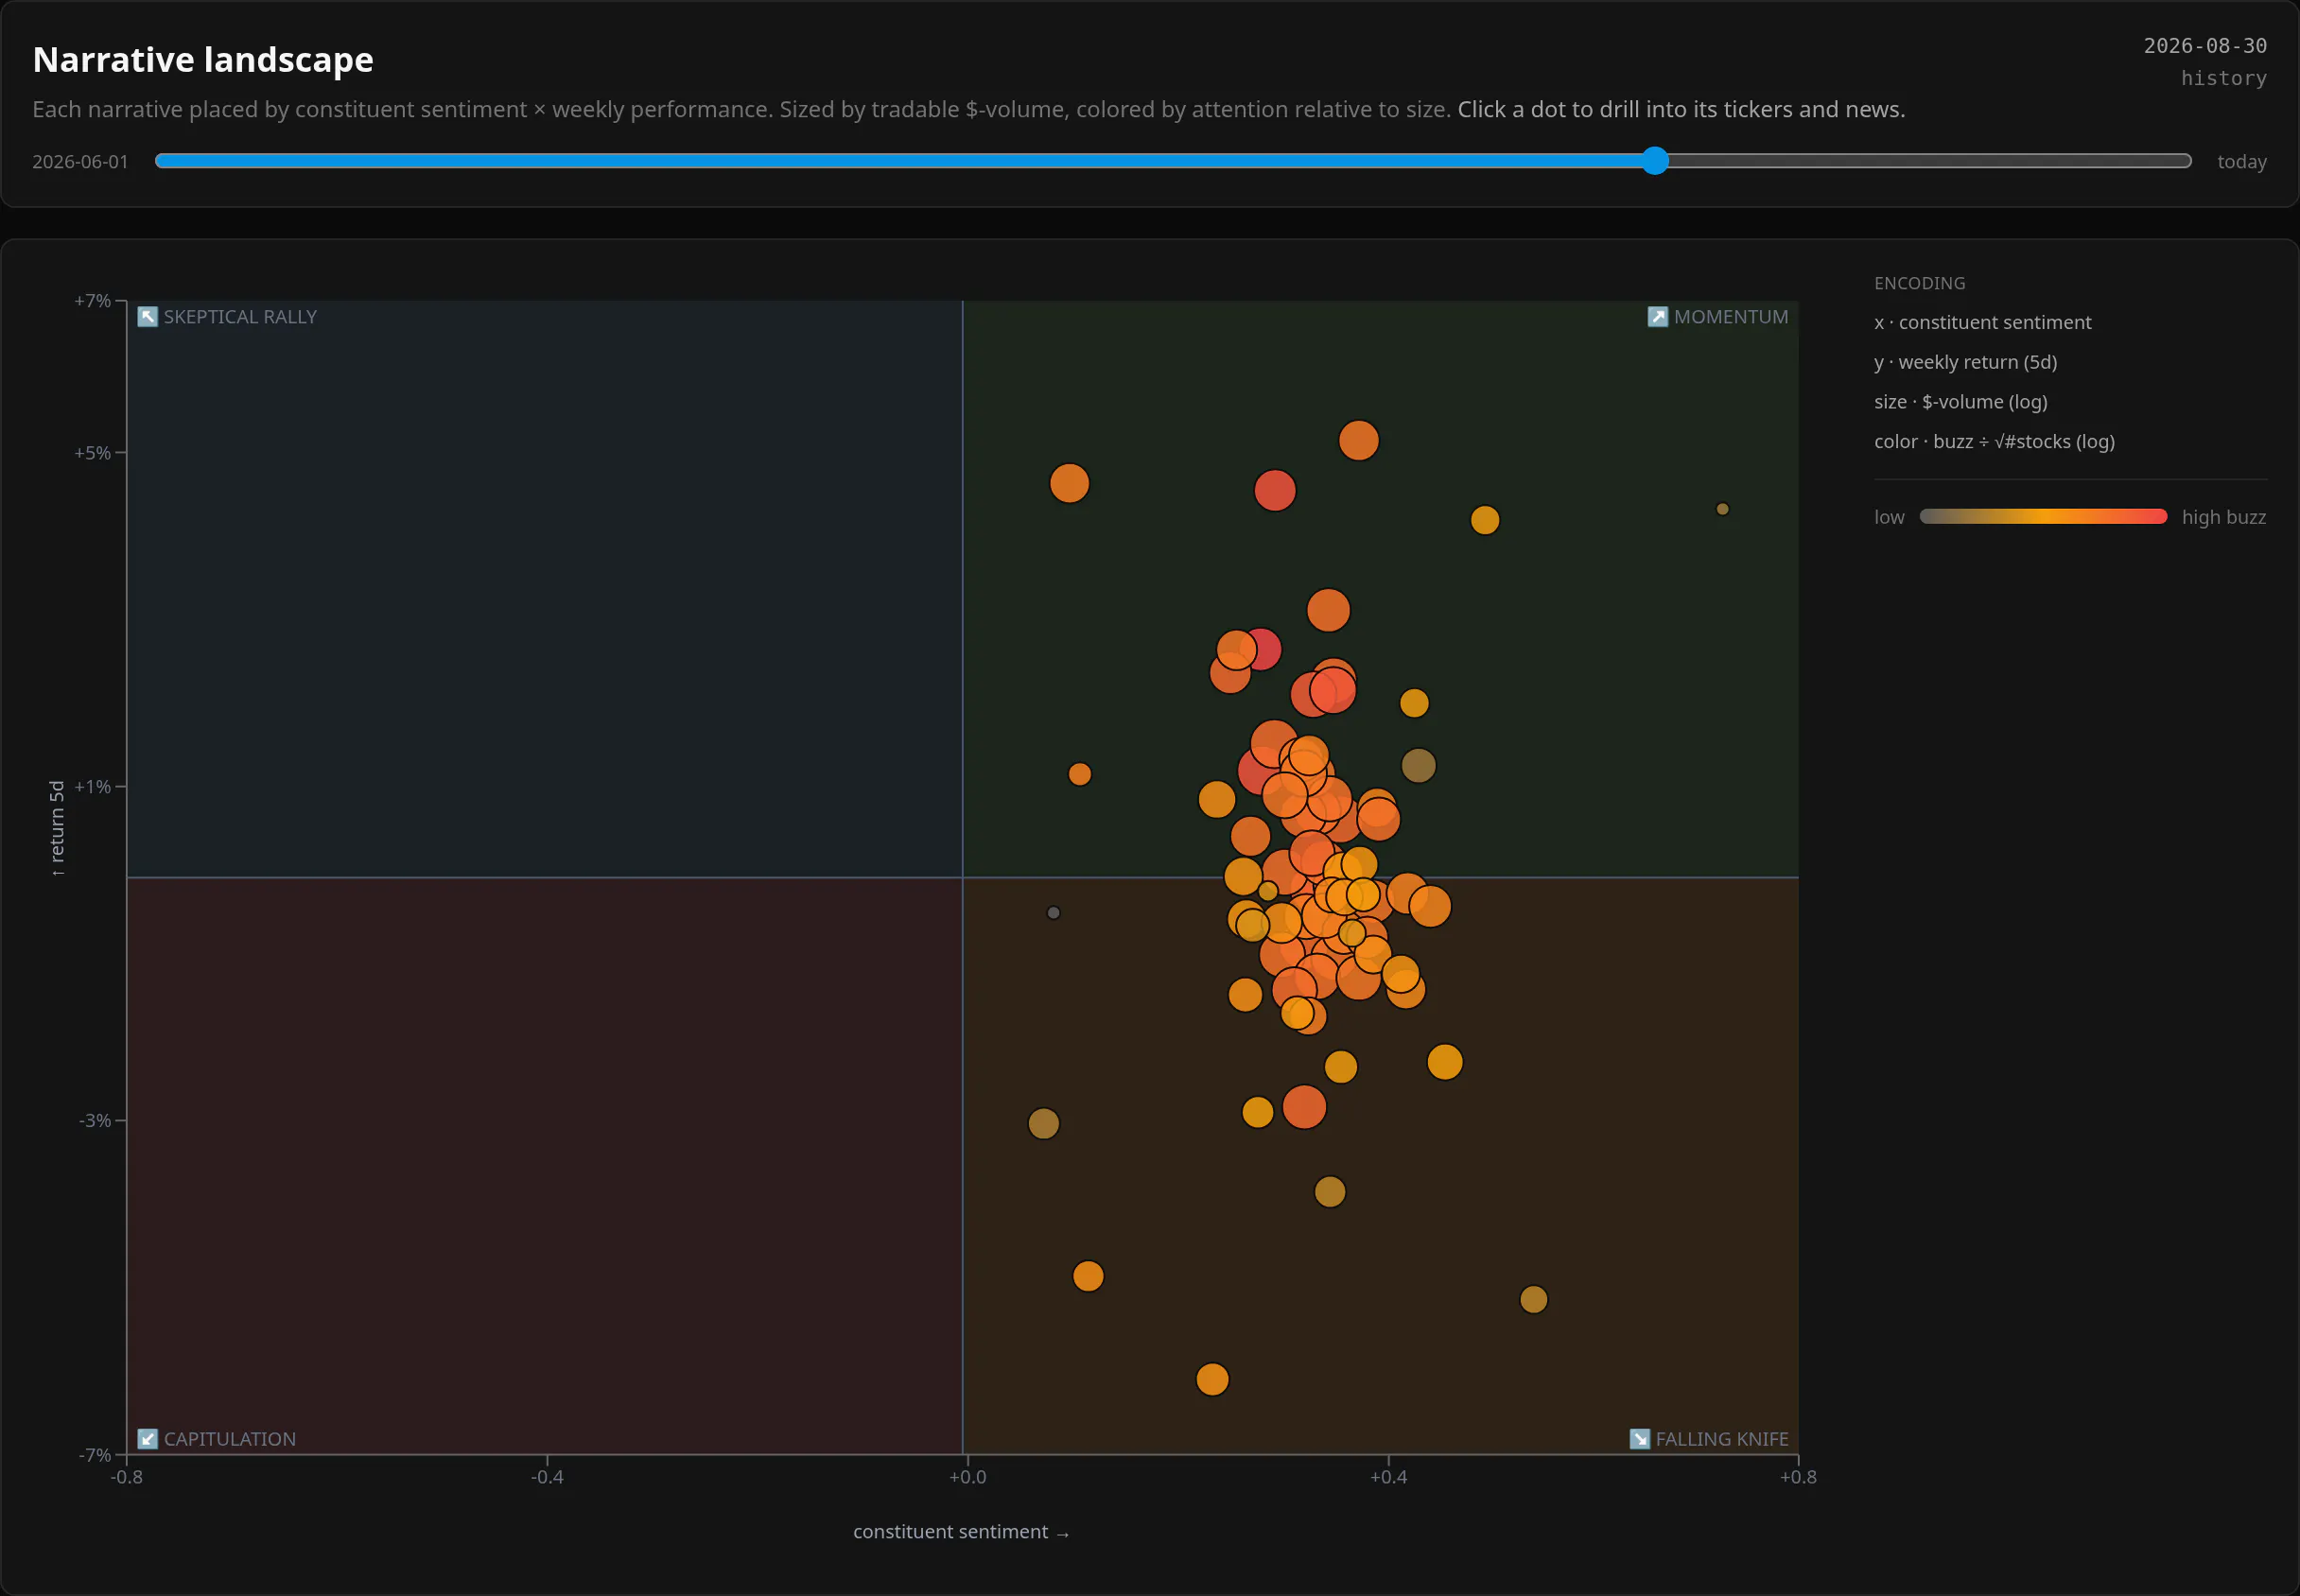
Task: Click the brownish bubble near -3% at left
Action: 1043,1124
